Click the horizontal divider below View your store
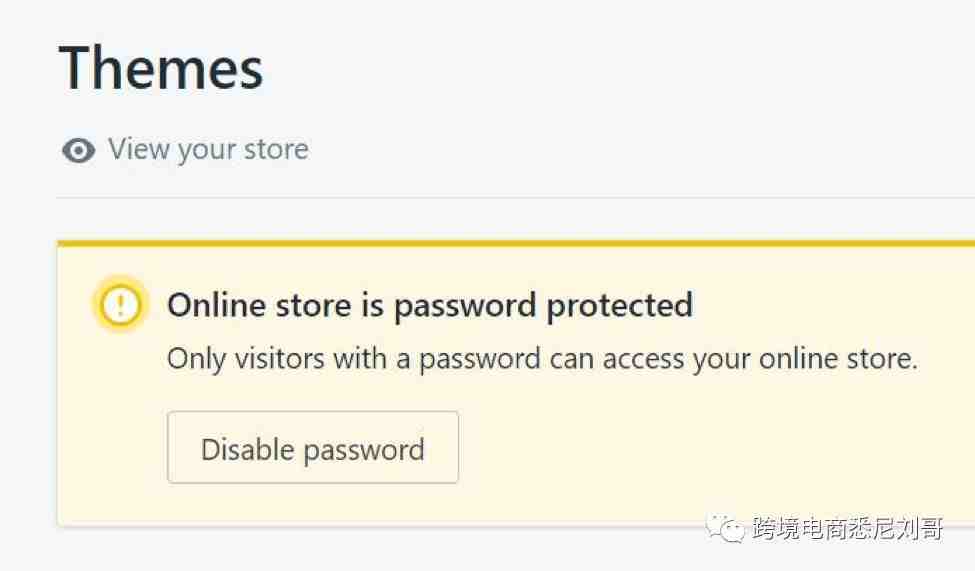This screenshot has width=975, height=571. click(516, 198)
